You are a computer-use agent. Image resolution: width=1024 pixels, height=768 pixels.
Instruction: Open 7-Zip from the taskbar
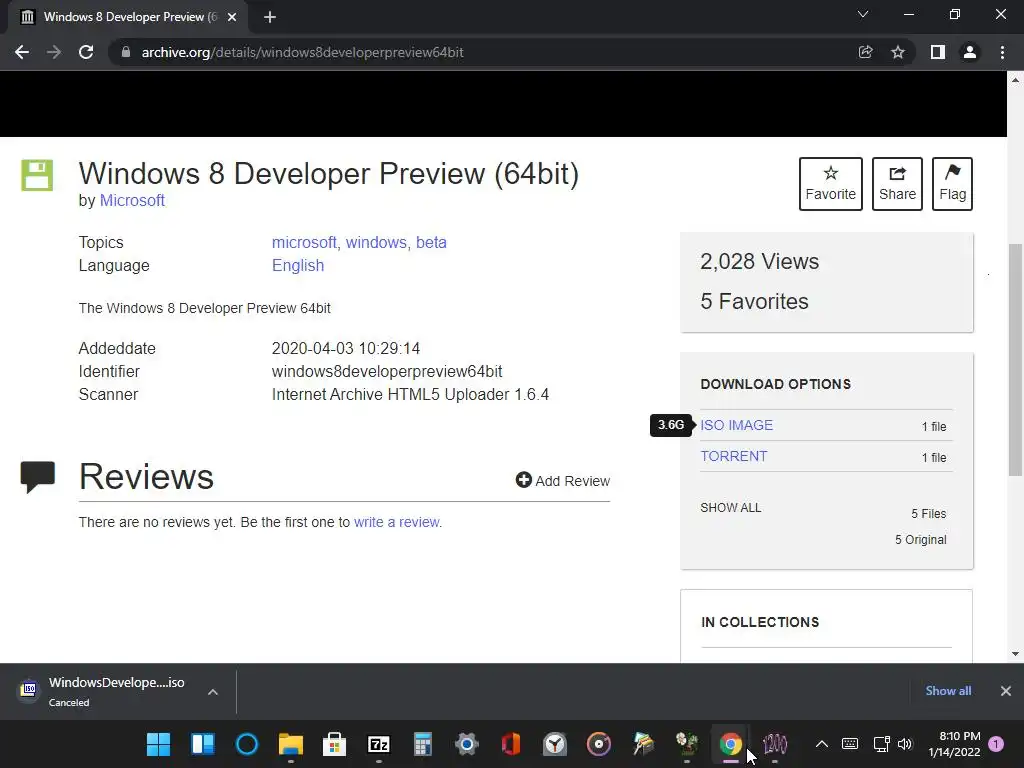click(x=379, y=744)
